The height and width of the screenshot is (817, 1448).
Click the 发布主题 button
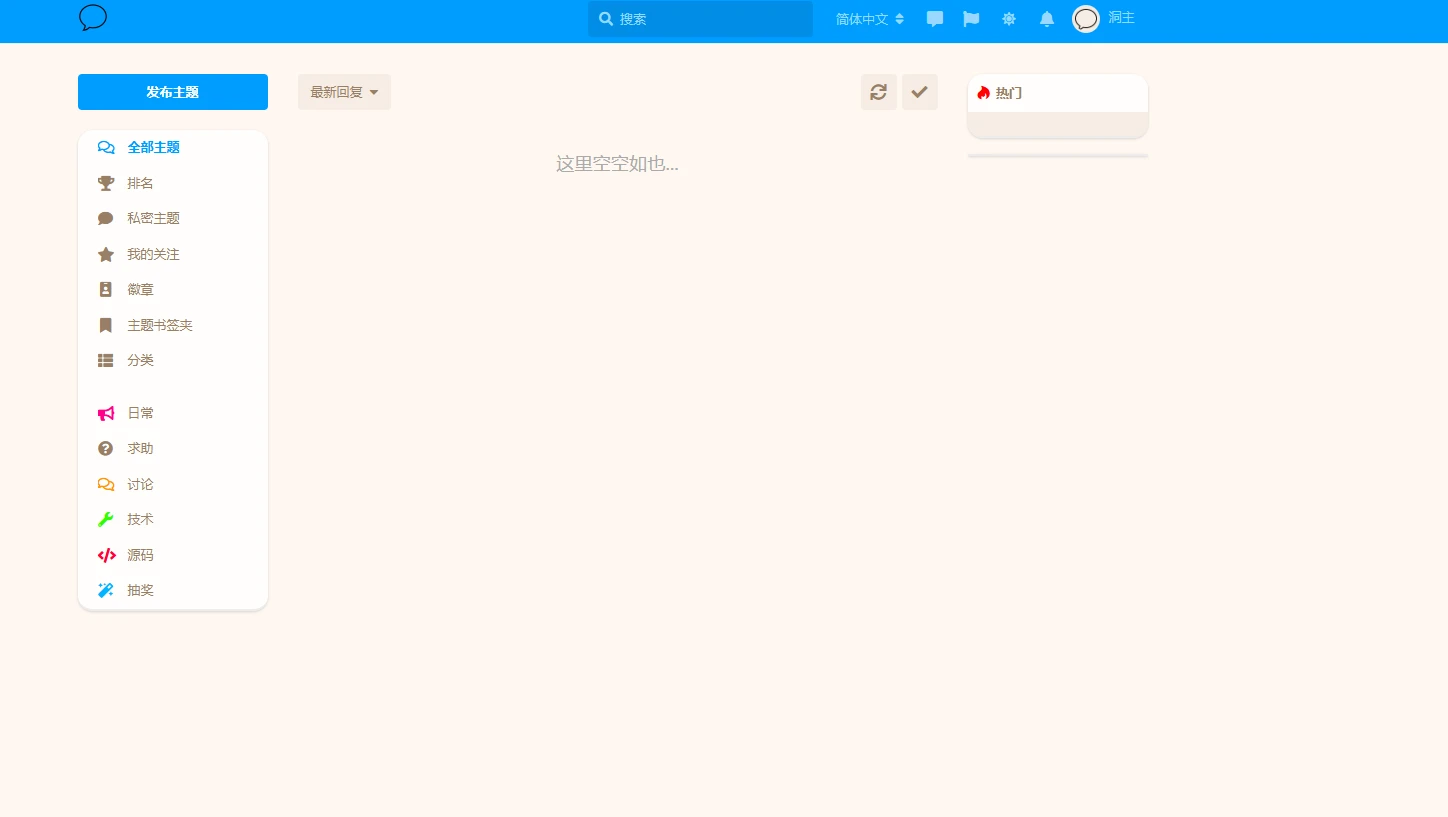click(x=173, y=92)
